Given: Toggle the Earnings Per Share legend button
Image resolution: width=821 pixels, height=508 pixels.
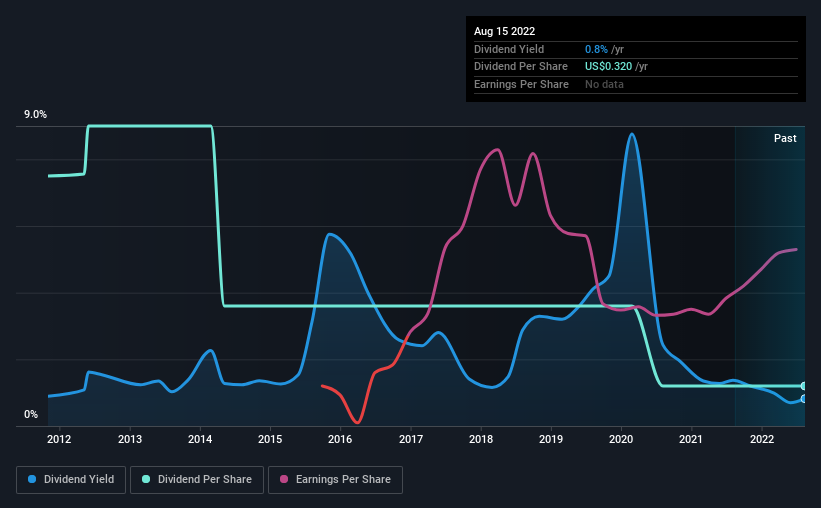Looking at the screenshot, I should [335, 480].
